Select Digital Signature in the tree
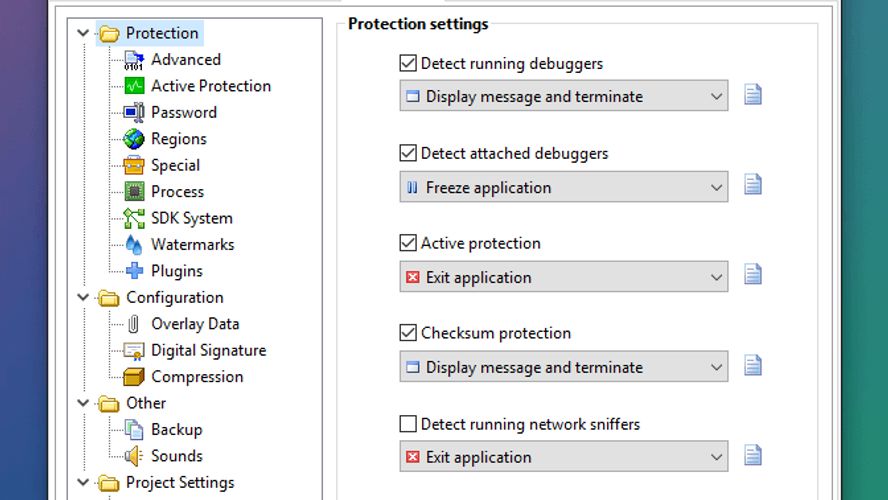 pos(208,351)
